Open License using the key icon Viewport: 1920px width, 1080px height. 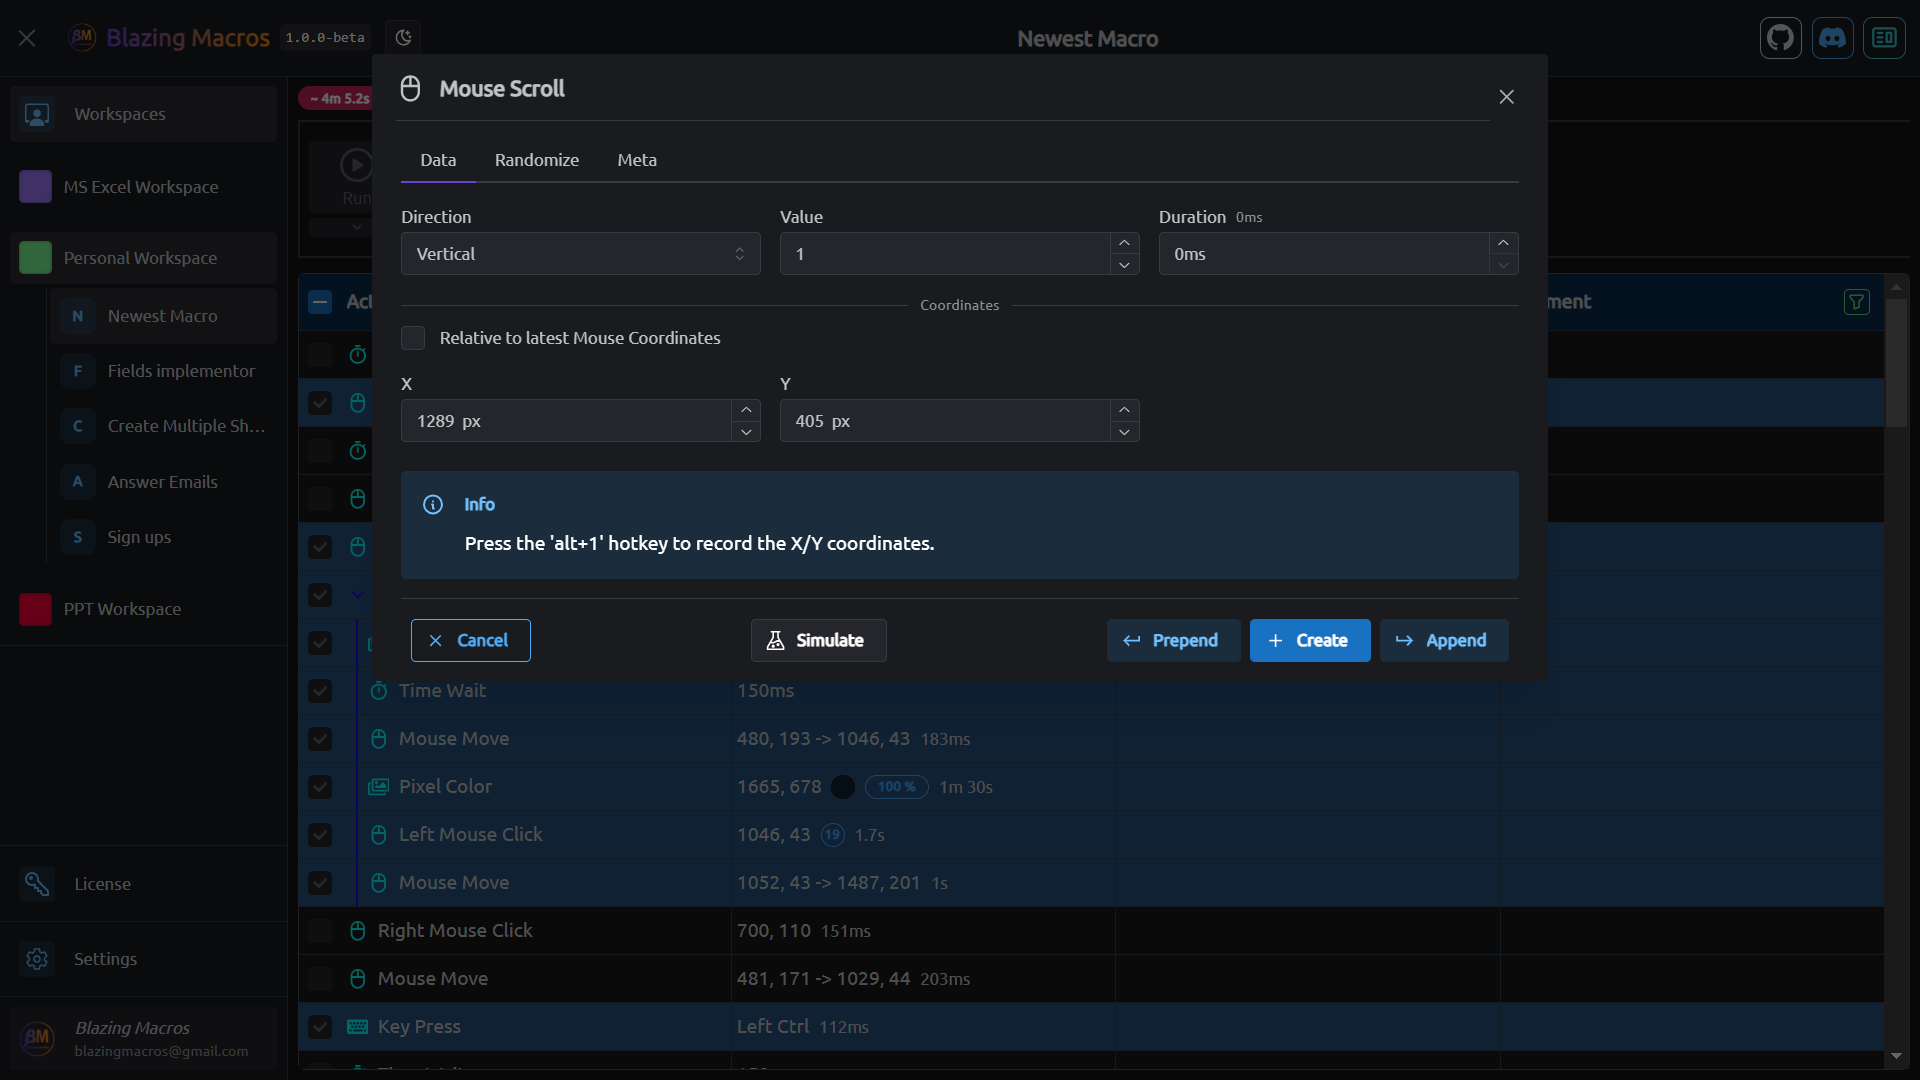coord(37,884)
